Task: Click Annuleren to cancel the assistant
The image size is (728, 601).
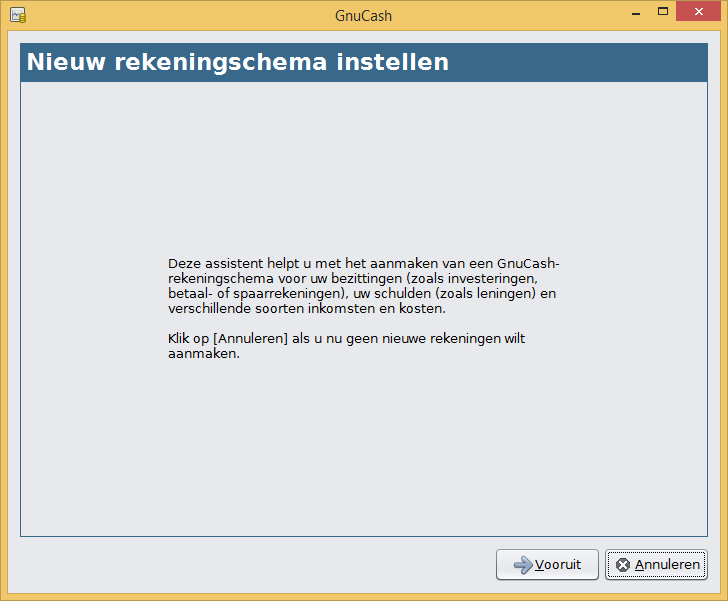Action: click(656, 564)
